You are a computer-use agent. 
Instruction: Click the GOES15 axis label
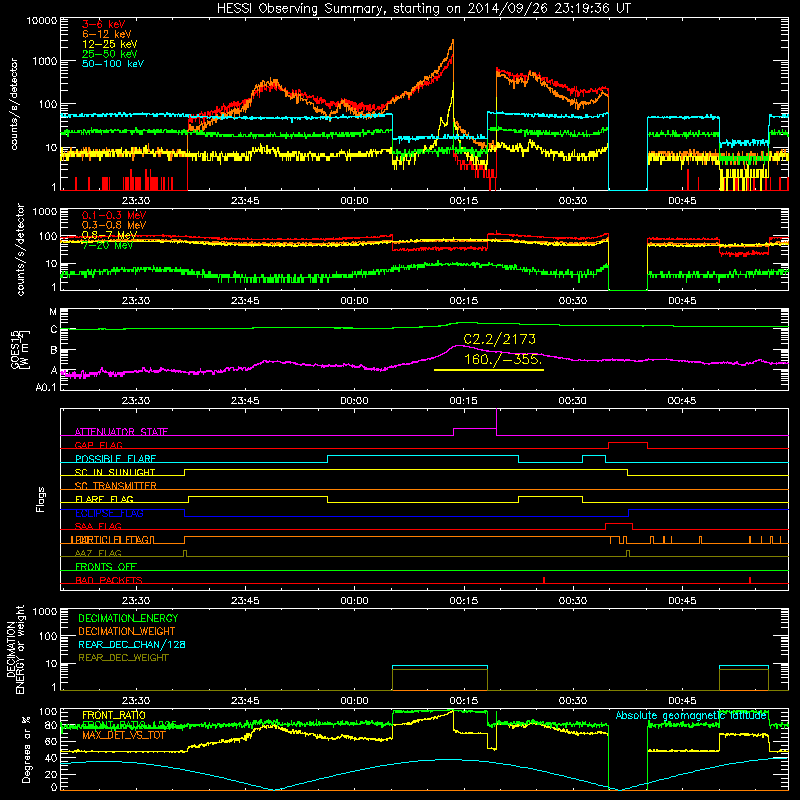click(x=16, y=350)
